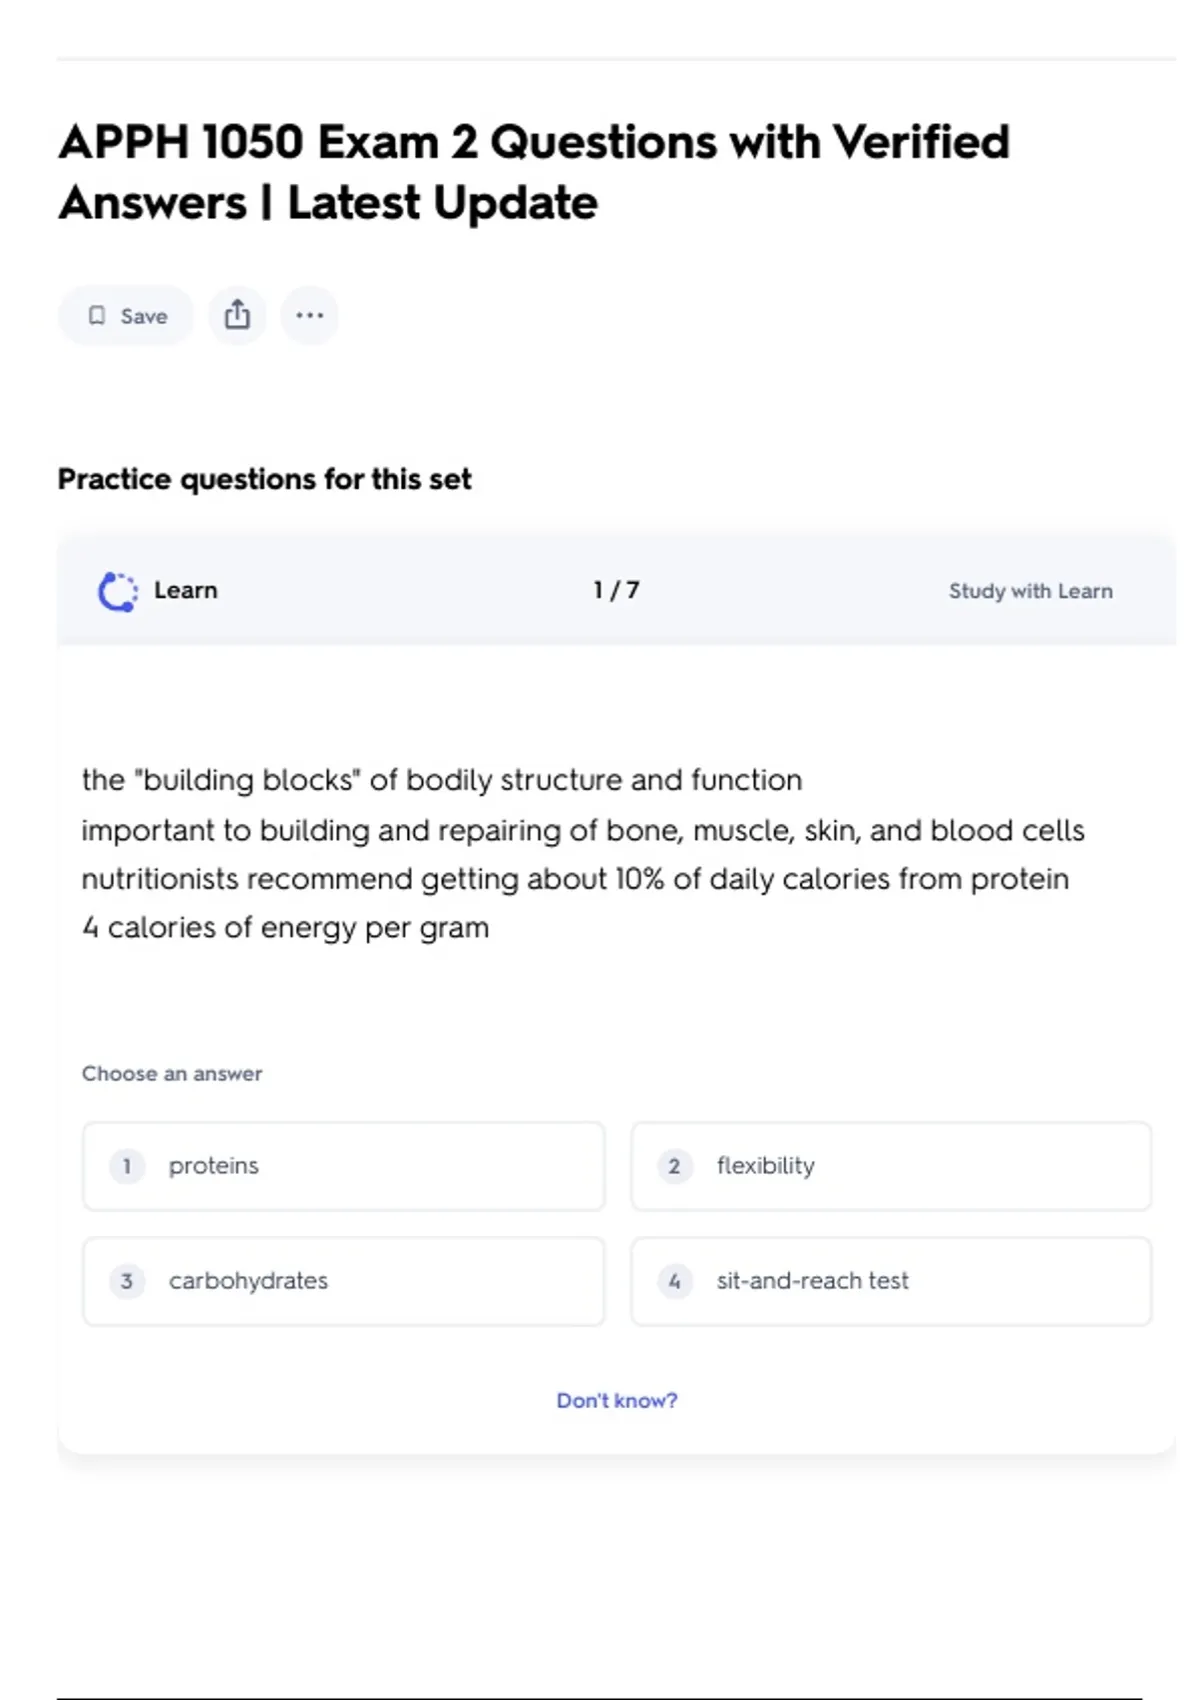Click the APPH 1050 Exam 2 title
Screen dimensions: 1200x1700
534,172
